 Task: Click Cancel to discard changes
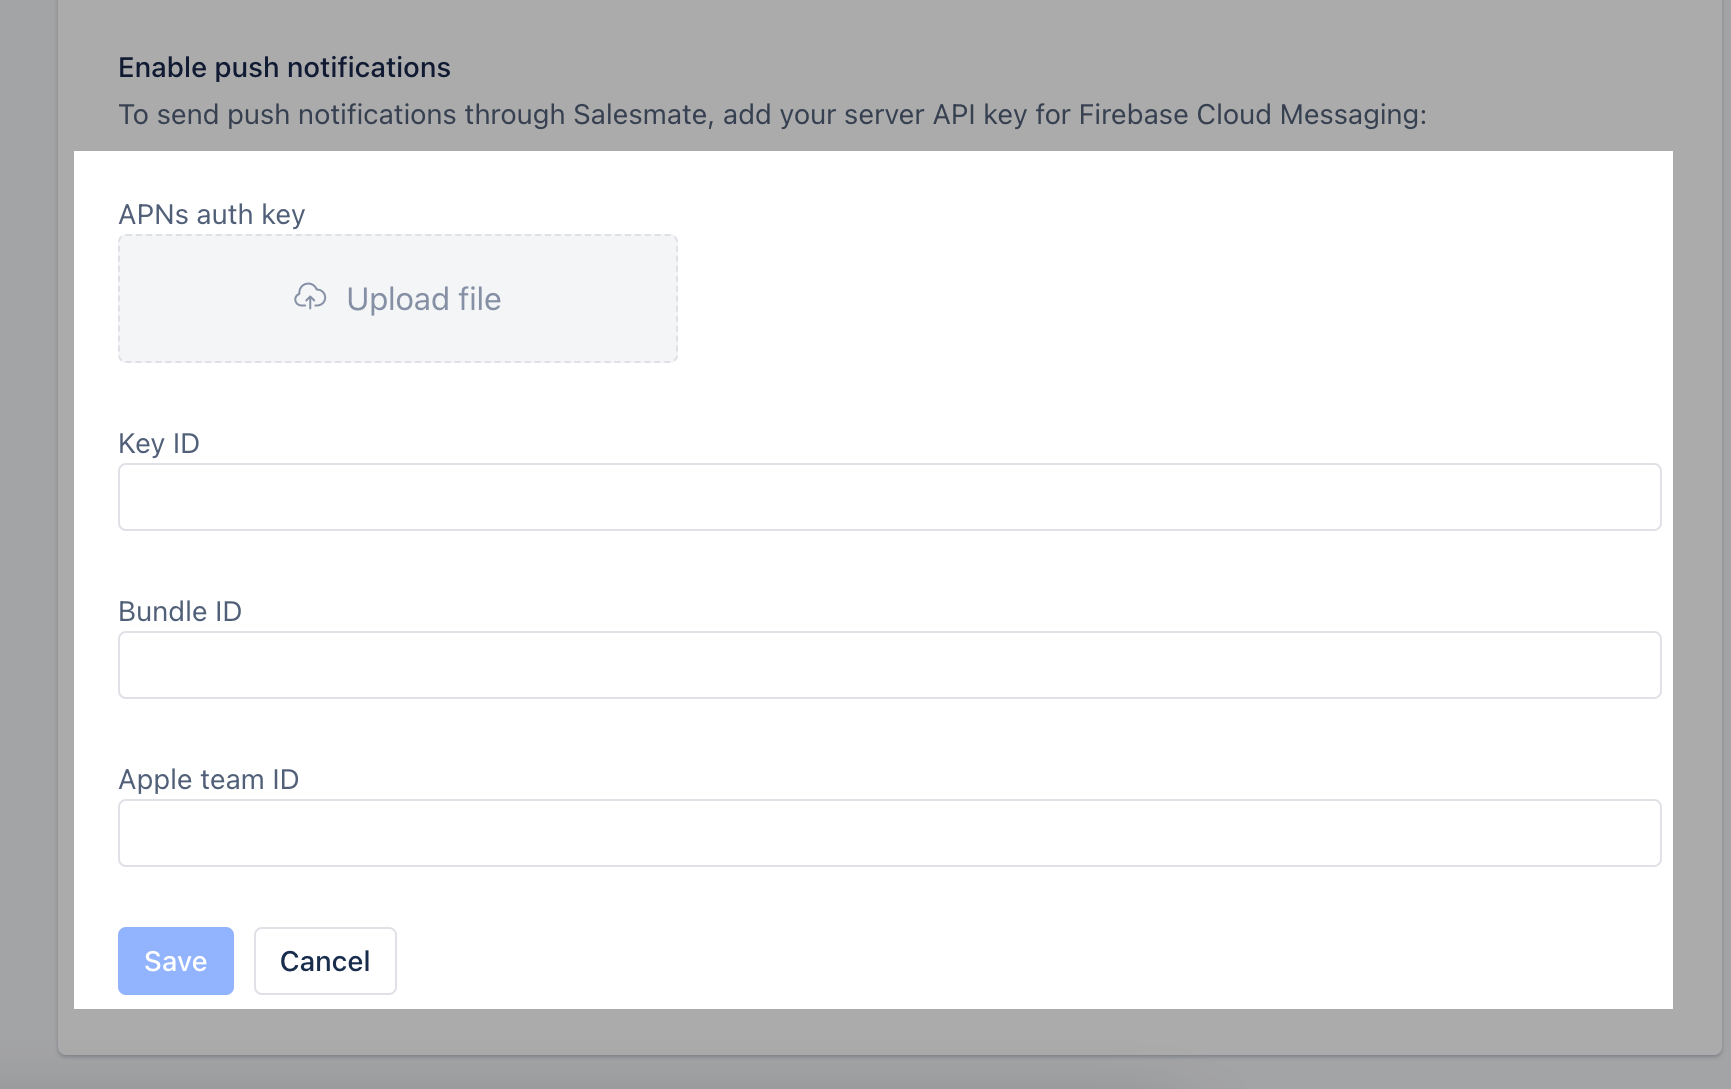click(324, 960)
